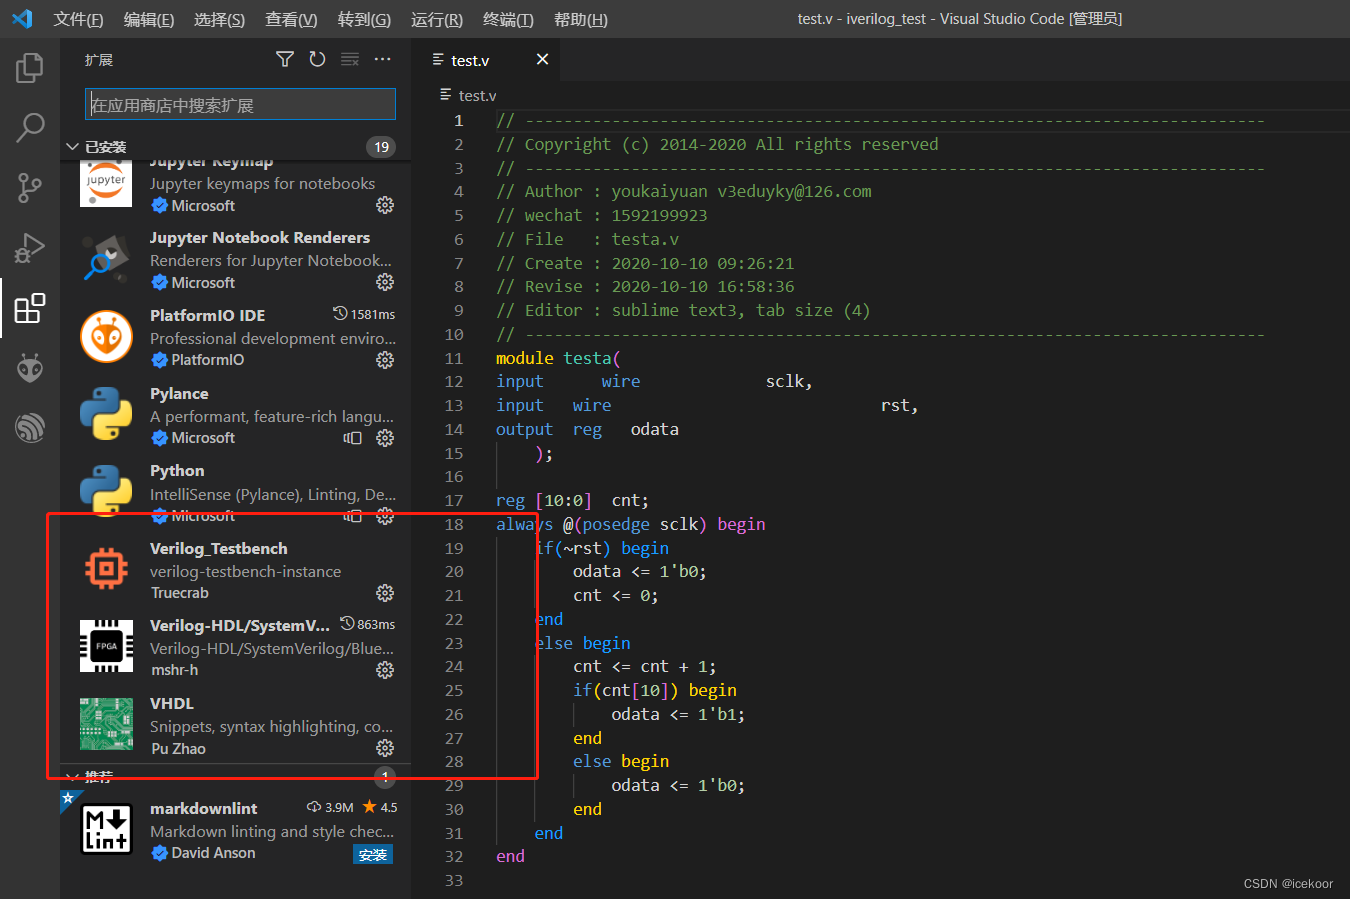Open manage gear for Jupyter Keymap
Image resolution: width=1350 pixels, height=899 pixels.
(385, 205)
